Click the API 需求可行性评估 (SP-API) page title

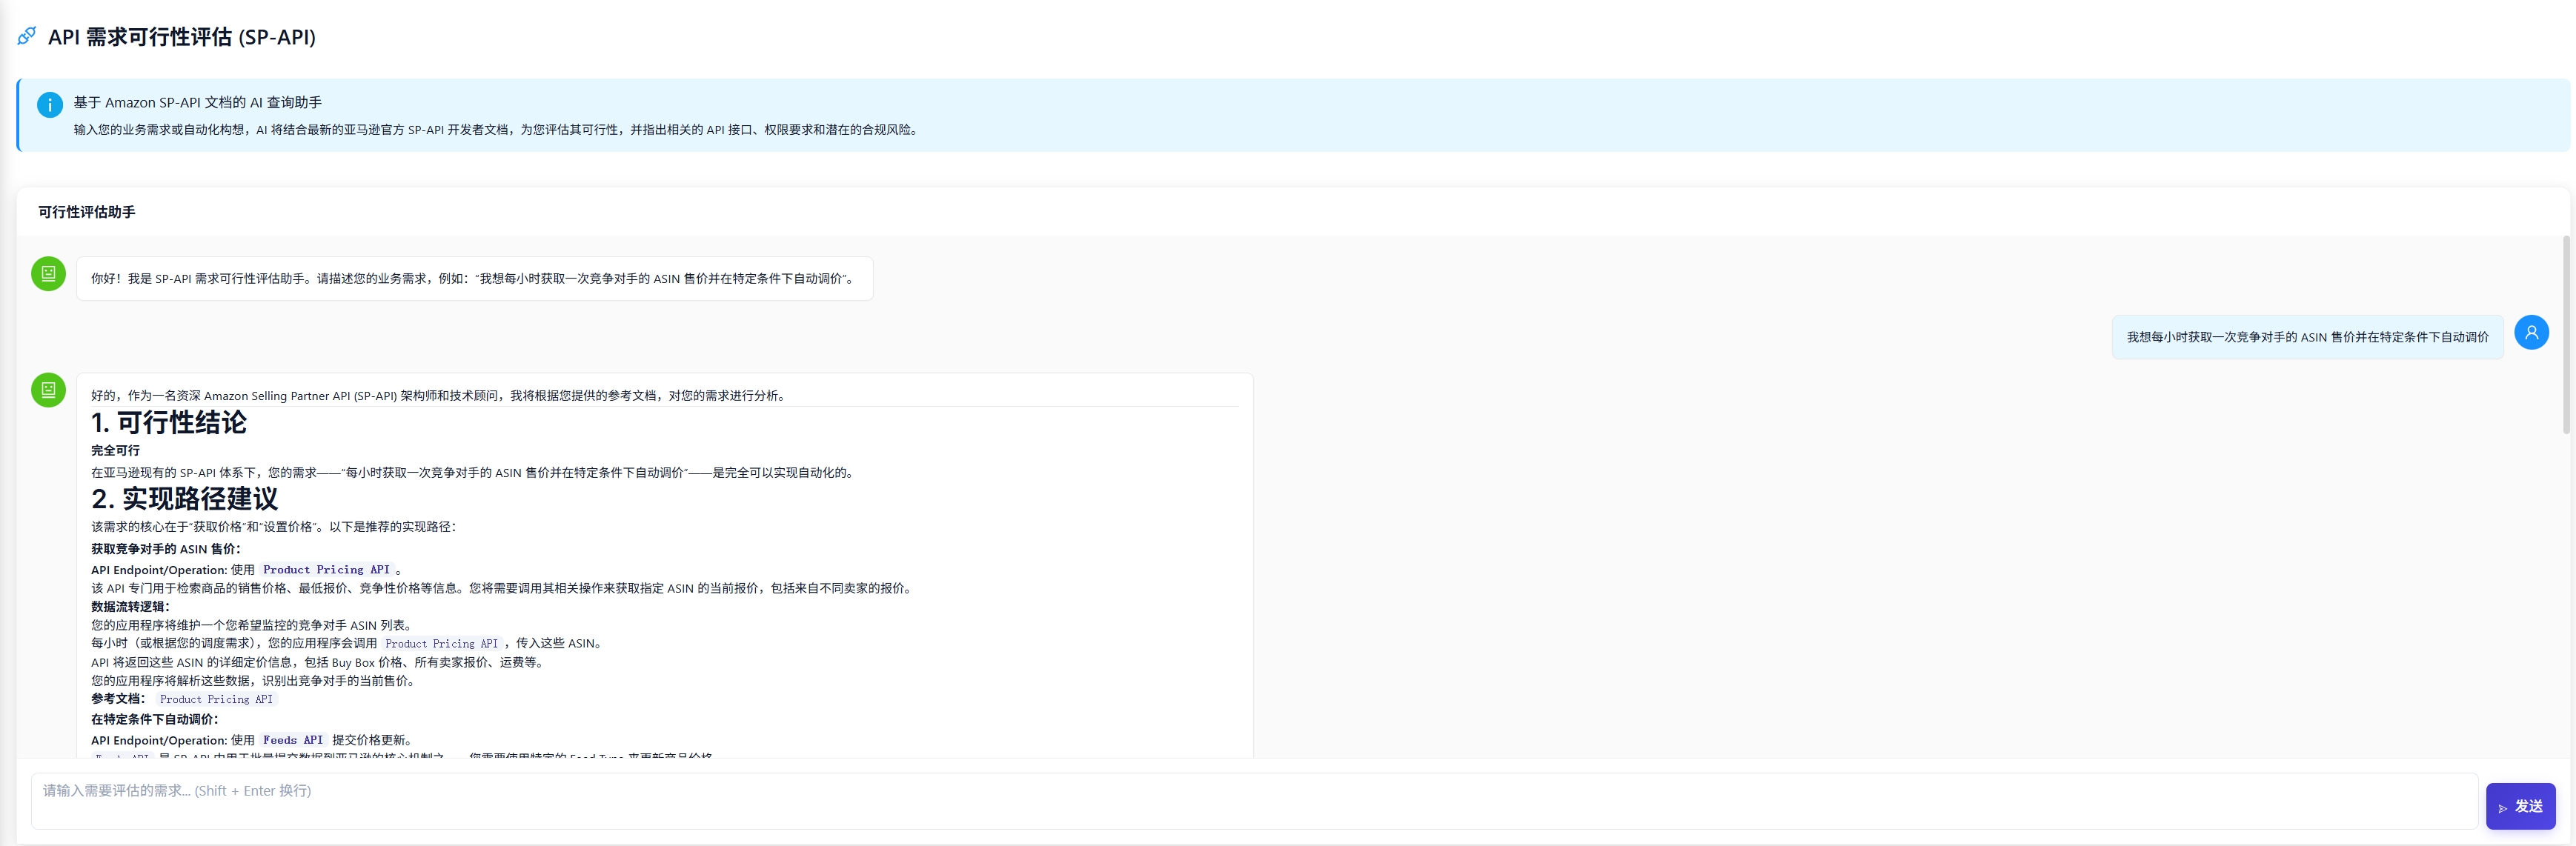(x=181, y=37)
